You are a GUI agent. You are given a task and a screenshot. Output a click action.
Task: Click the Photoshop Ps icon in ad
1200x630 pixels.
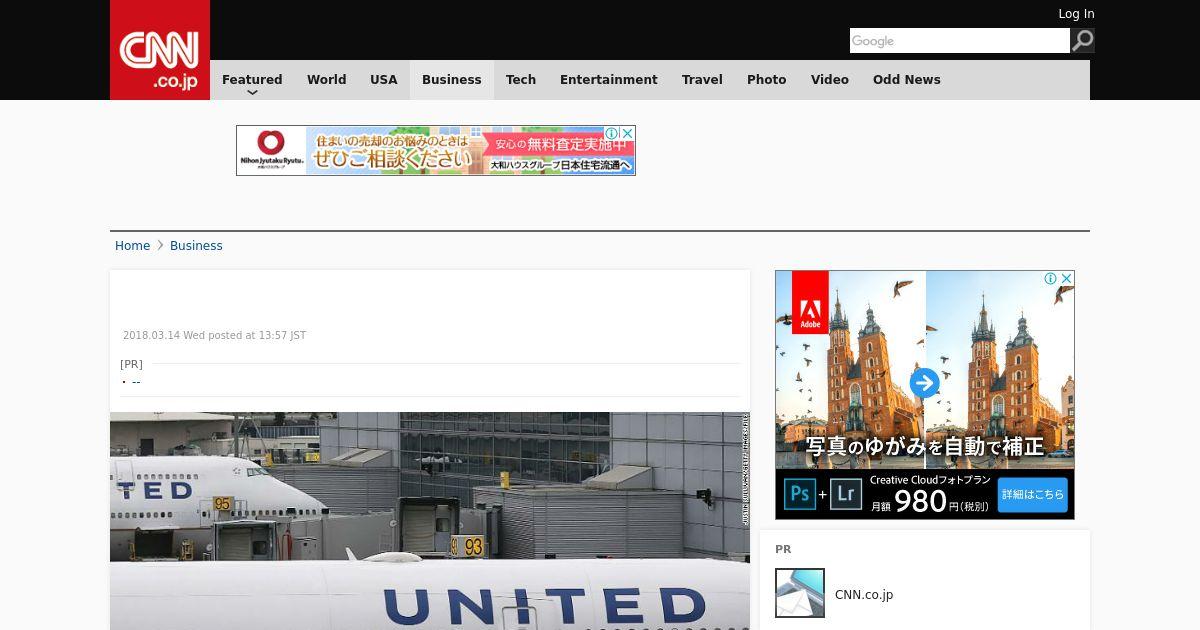coord(800,494)
